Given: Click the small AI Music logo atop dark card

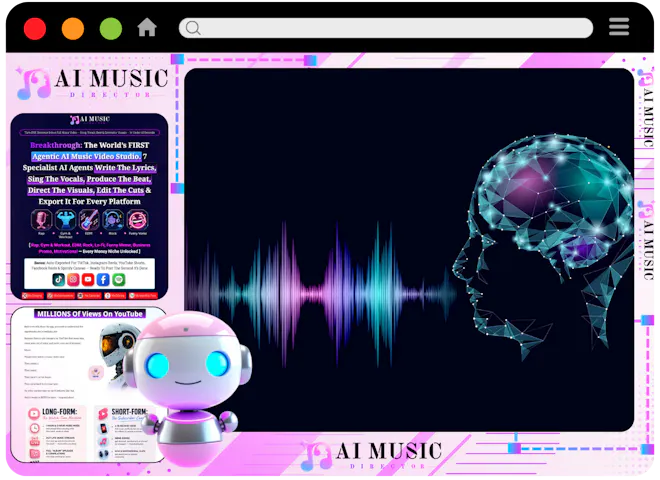Looking at the screenshot, I should click(90, 120).
